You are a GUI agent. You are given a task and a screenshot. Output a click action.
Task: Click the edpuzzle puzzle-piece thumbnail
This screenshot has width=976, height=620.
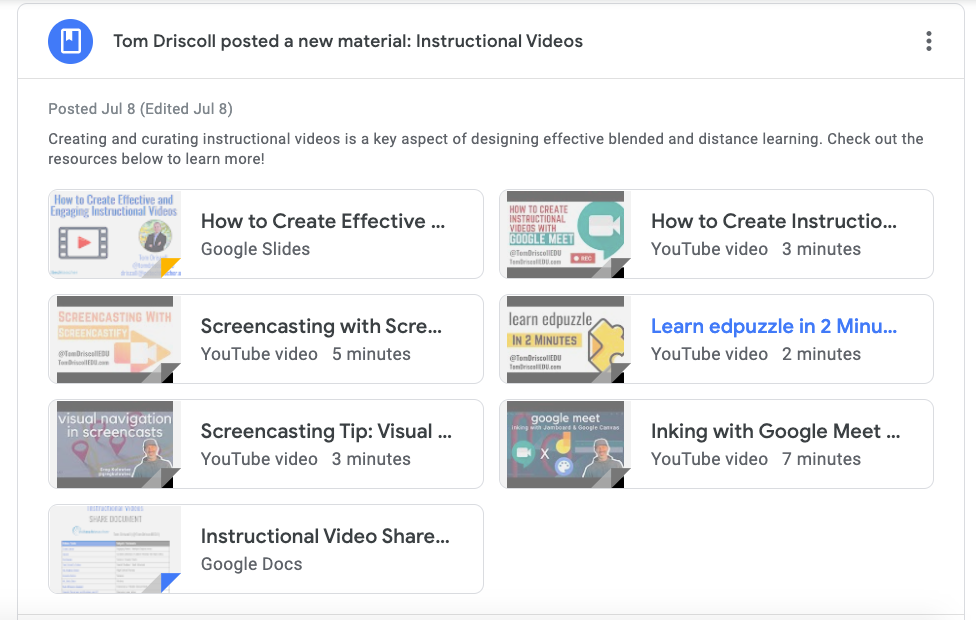tap(565, 336)
